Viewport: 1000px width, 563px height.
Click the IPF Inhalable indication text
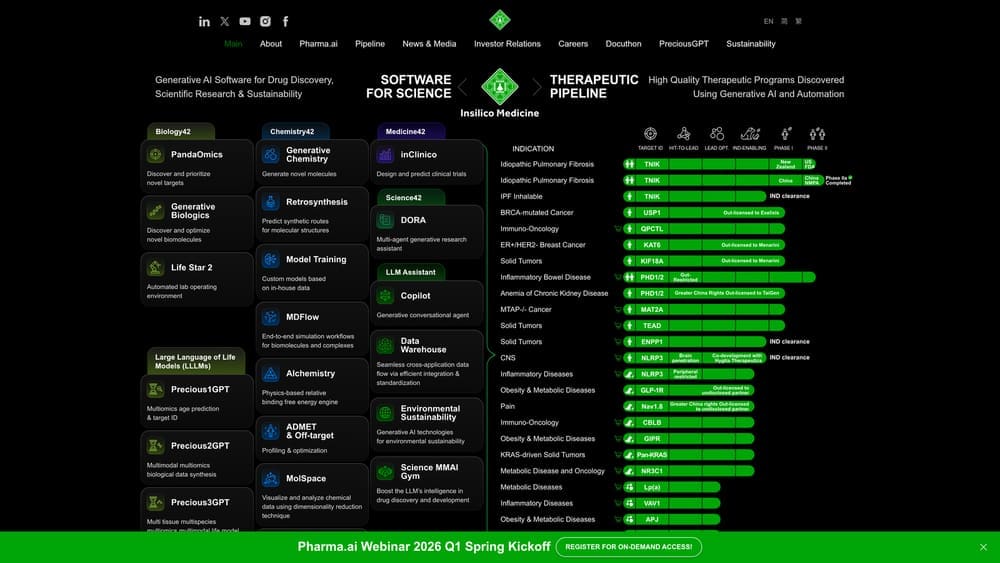[522, 196]
